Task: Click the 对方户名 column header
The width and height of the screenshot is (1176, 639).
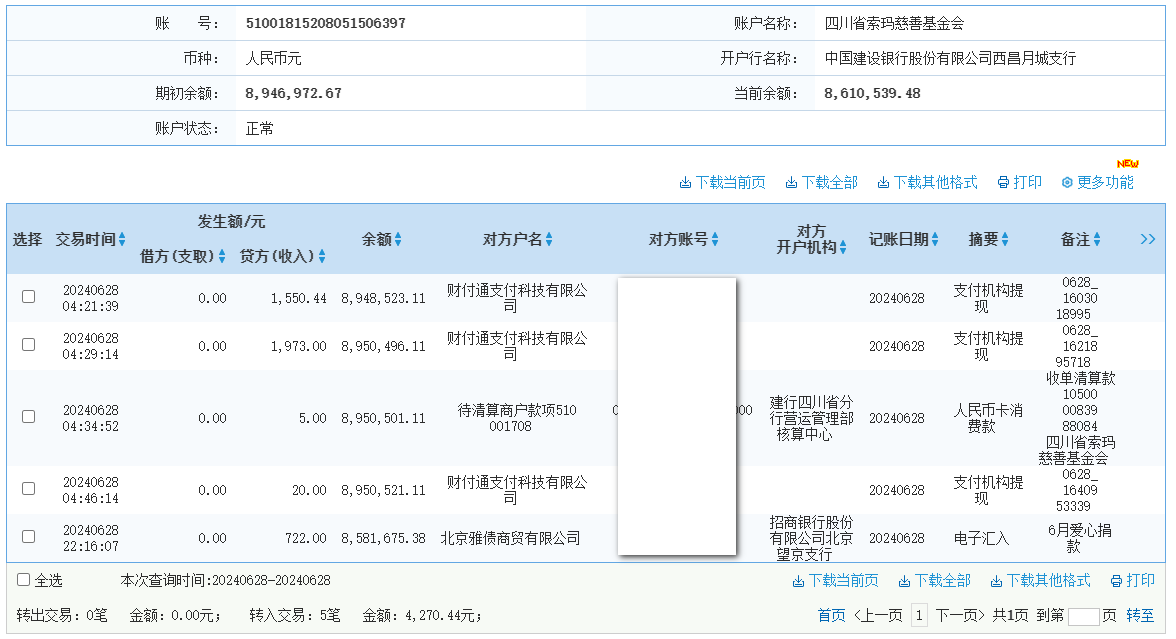Action: (512, 239)
